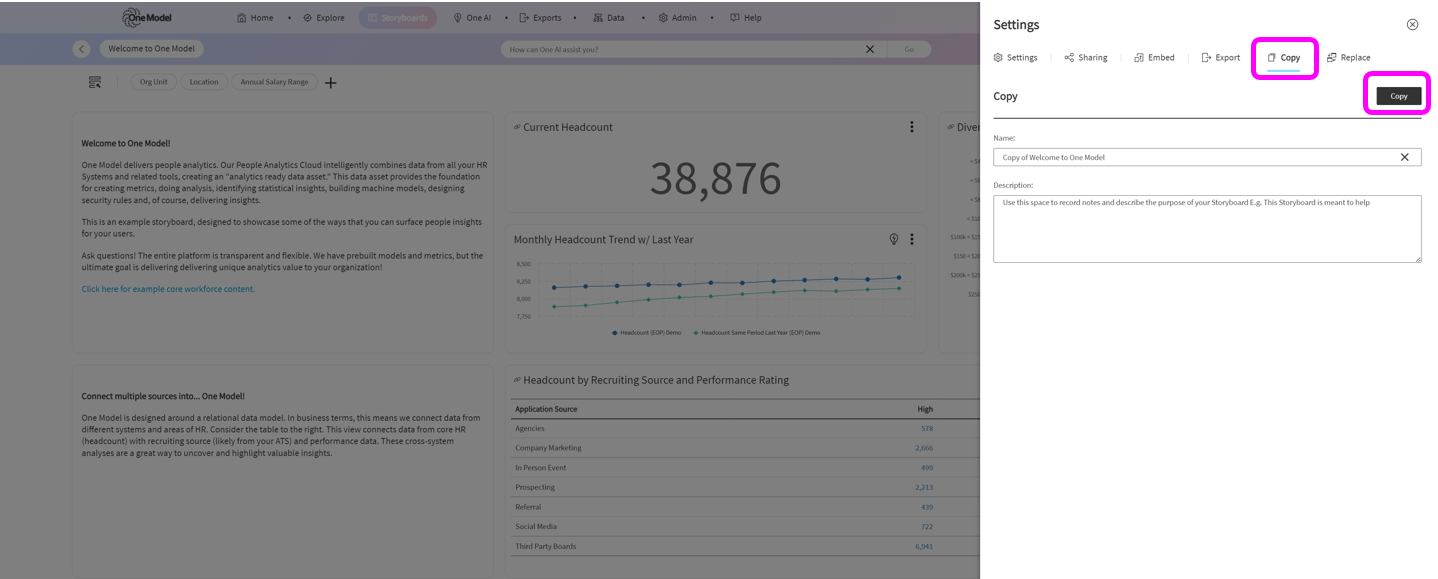Click the 38,876 headcount value
This screenshot has height=579, width=1438.
point(715,178)
